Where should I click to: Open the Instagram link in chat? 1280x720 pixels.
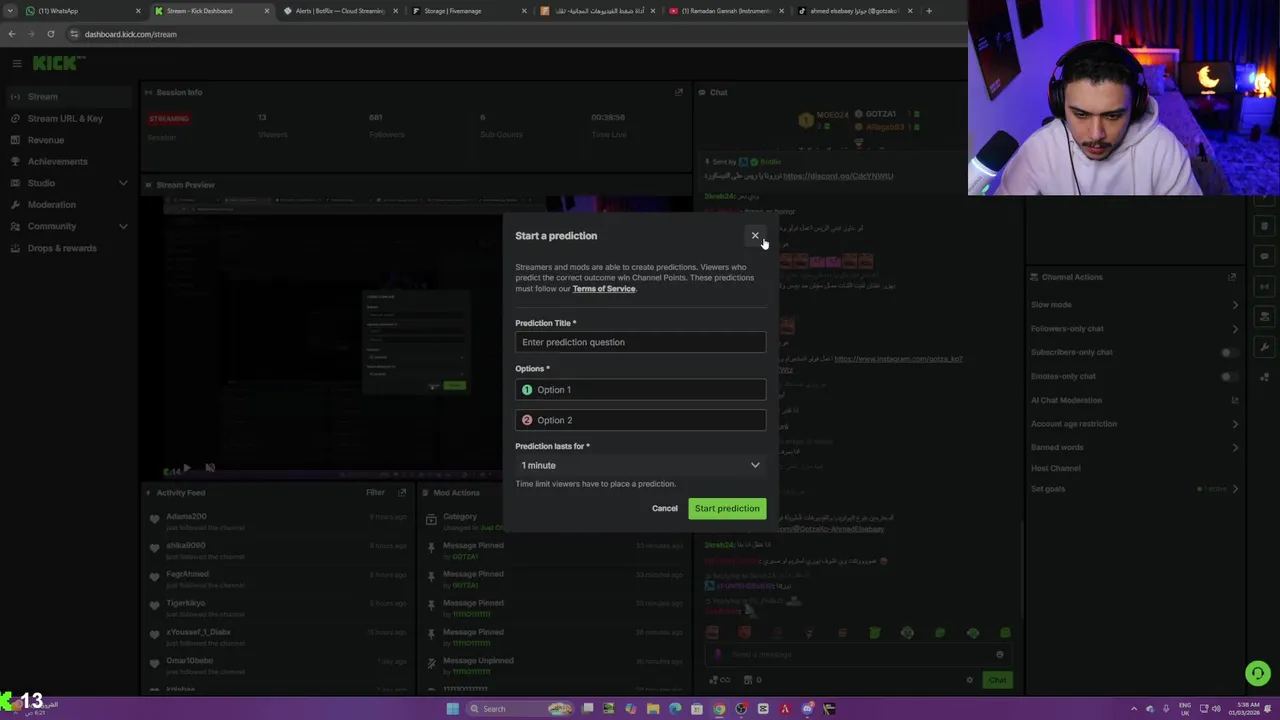[898, 359]
